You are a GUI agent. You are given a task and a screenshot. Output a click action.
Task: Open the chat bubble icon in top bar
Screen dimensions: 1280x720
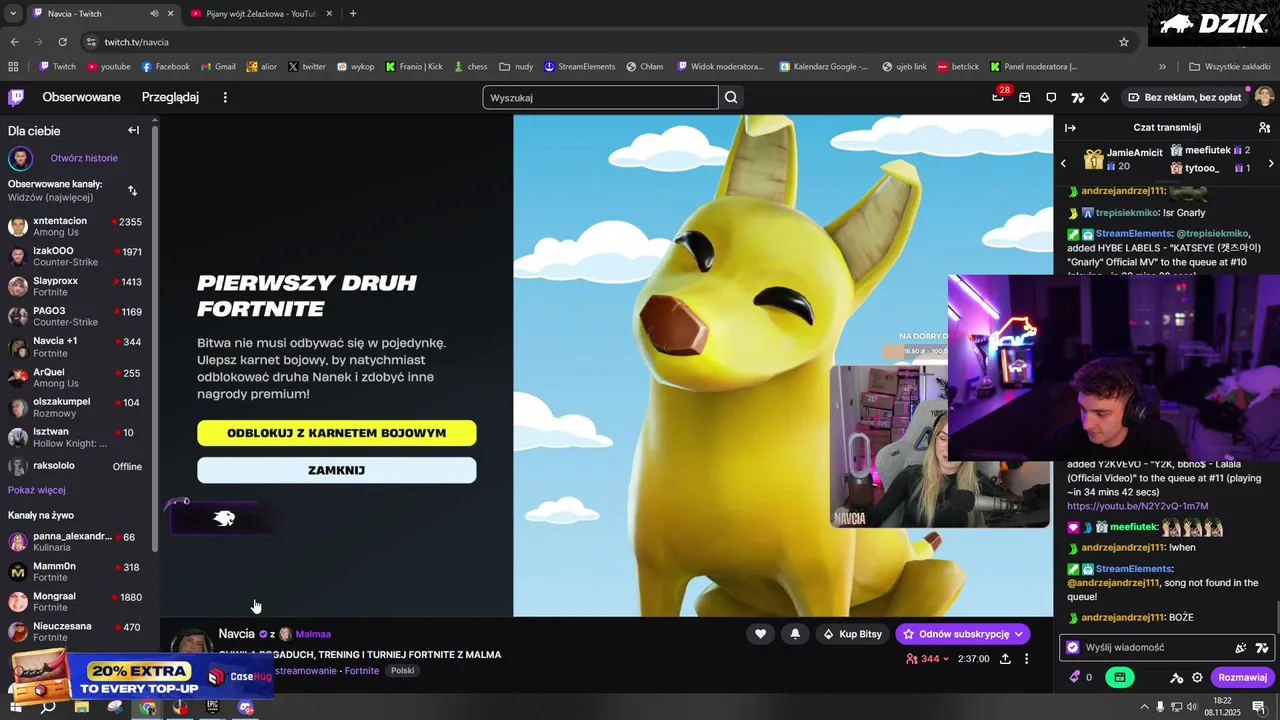pos(1051,97)
